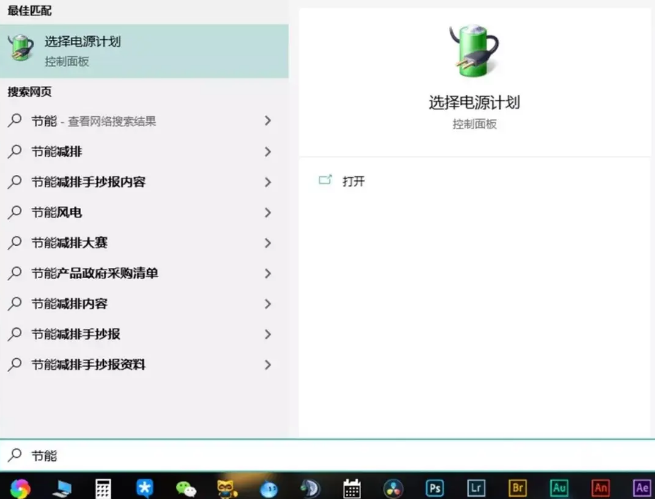Open DaVinci Resolve from the taskbar
The image size is (669, 499).
pyautogui.click(x=393, y=489)
